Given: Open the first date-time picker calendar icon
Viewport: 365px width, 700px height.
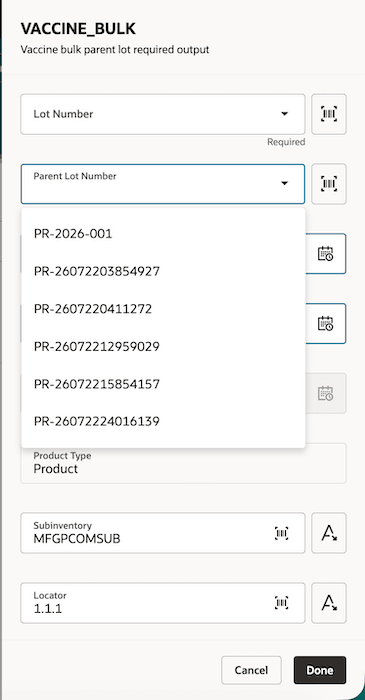Looking at the screenshot, I should pos(325,254).
